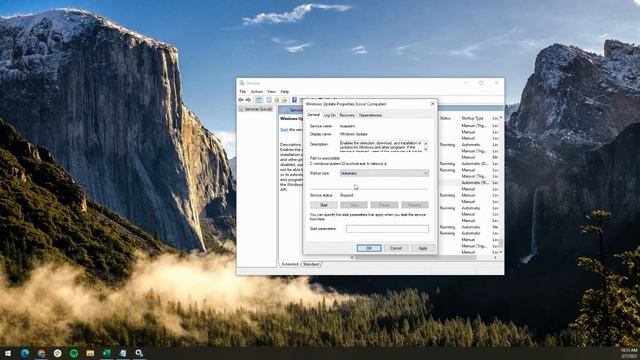640x360 pixels.
Task: Click the 'Stopped' service status text
Action: [x=347, y=195]
